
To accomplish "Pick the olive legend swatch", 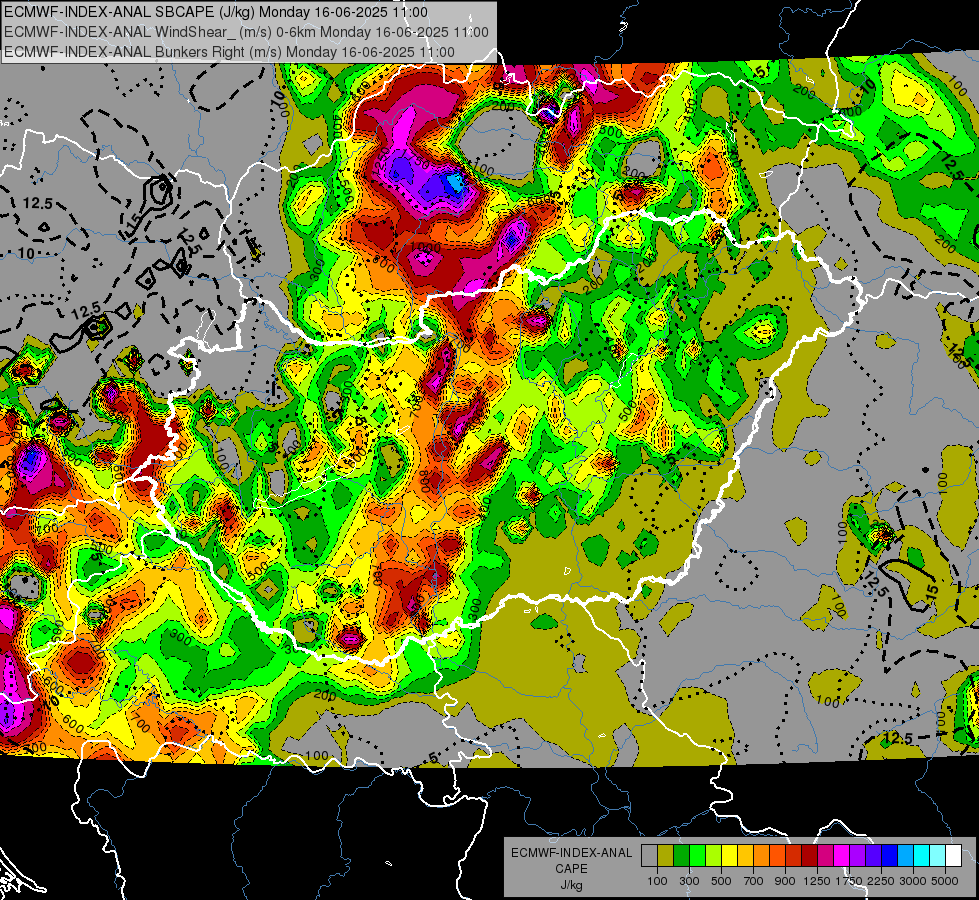I will point(666,856).
